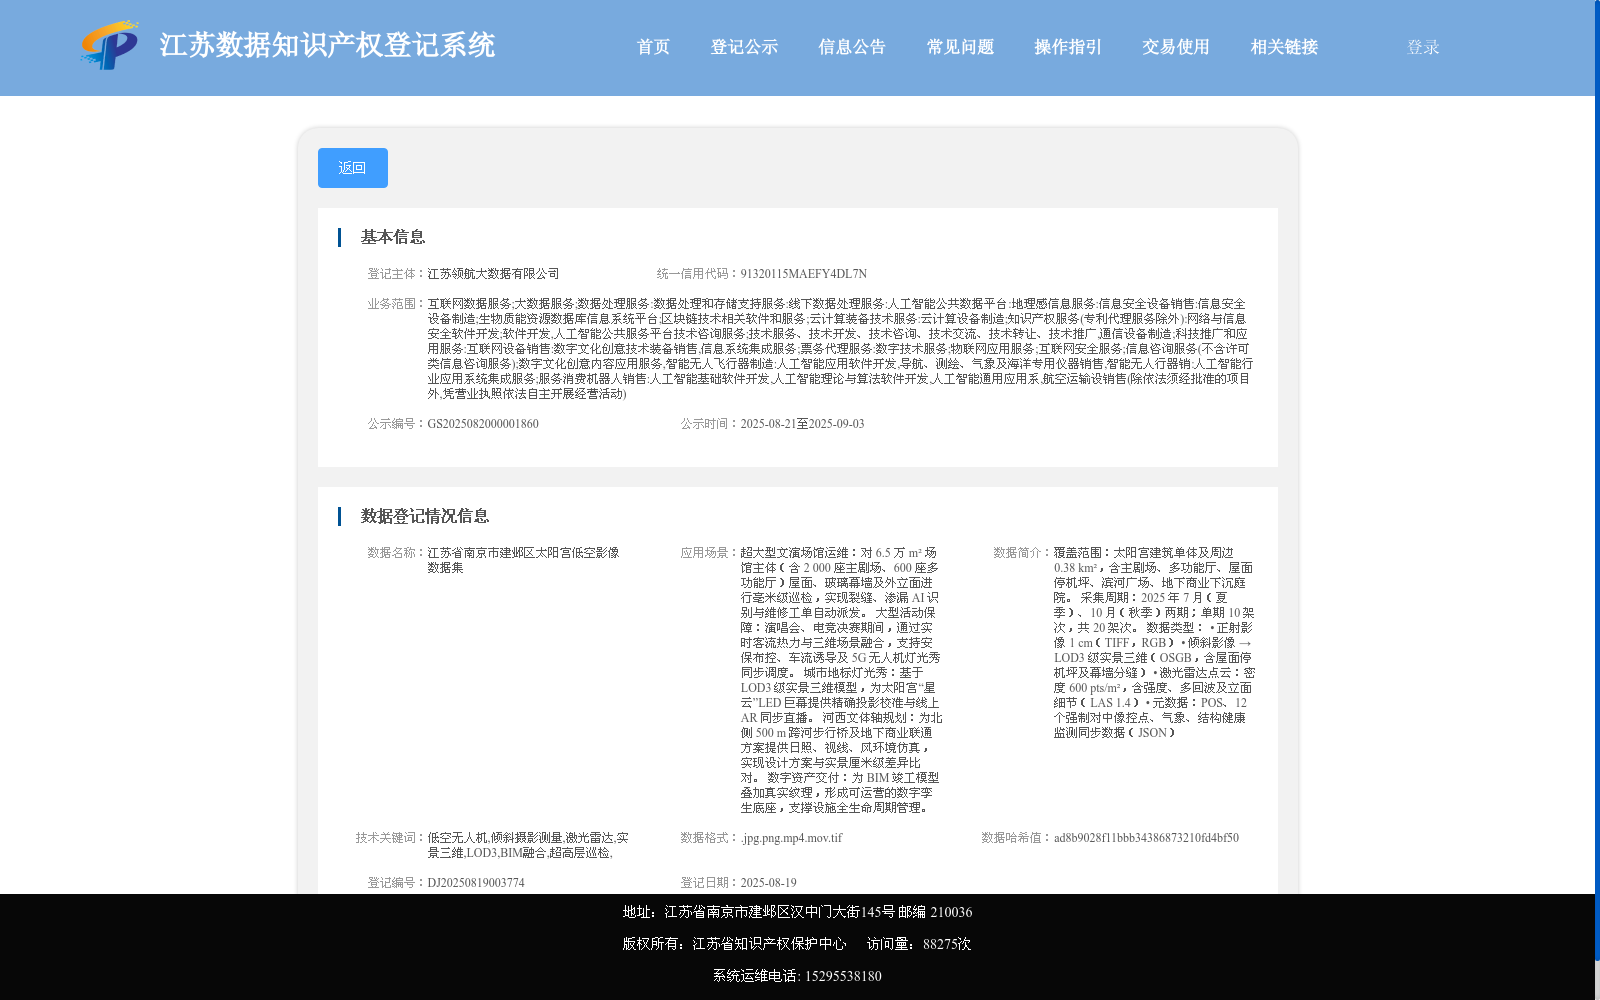Select data name 江苏省南京市建邺区太阳宫低空影像数据集
Screen dimensions: 1600x1000
523,560
